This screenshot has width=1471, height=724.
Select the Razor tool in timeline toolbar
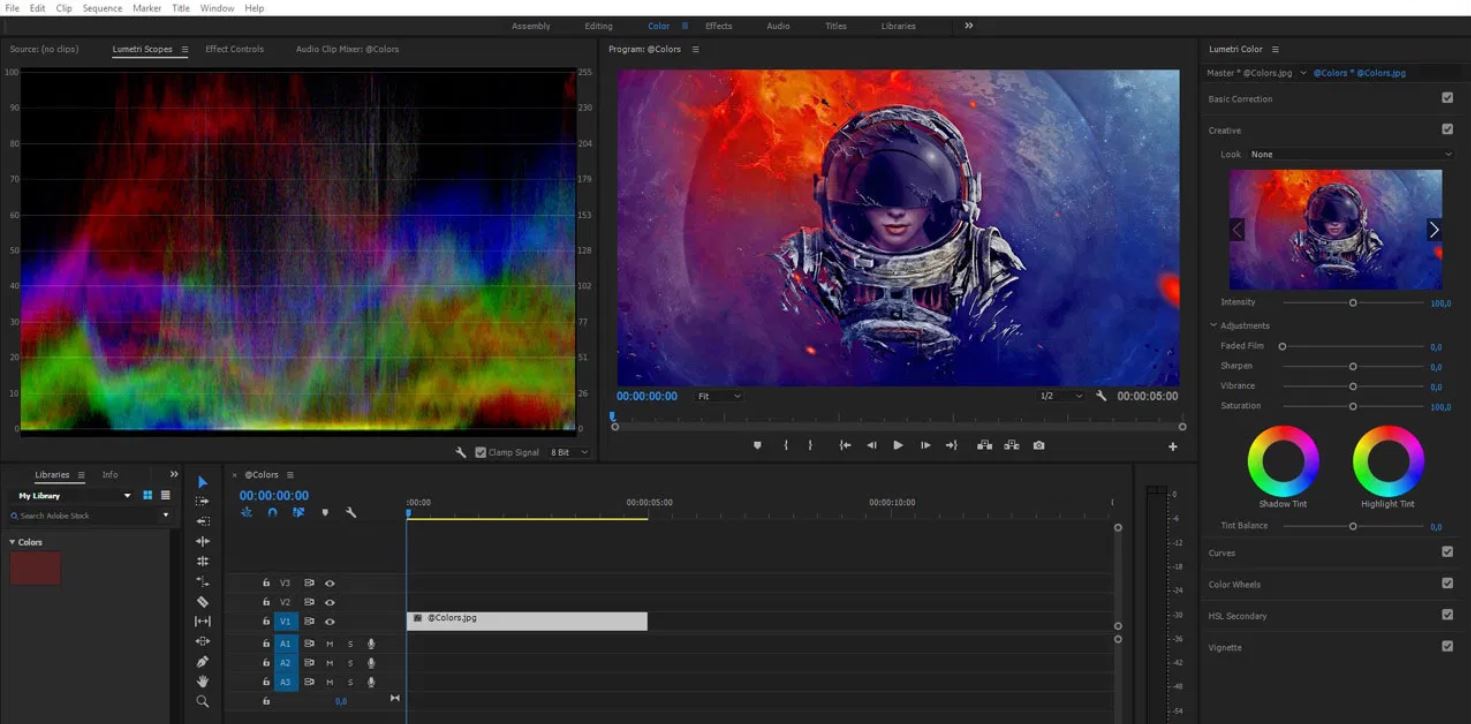[202, 601]
